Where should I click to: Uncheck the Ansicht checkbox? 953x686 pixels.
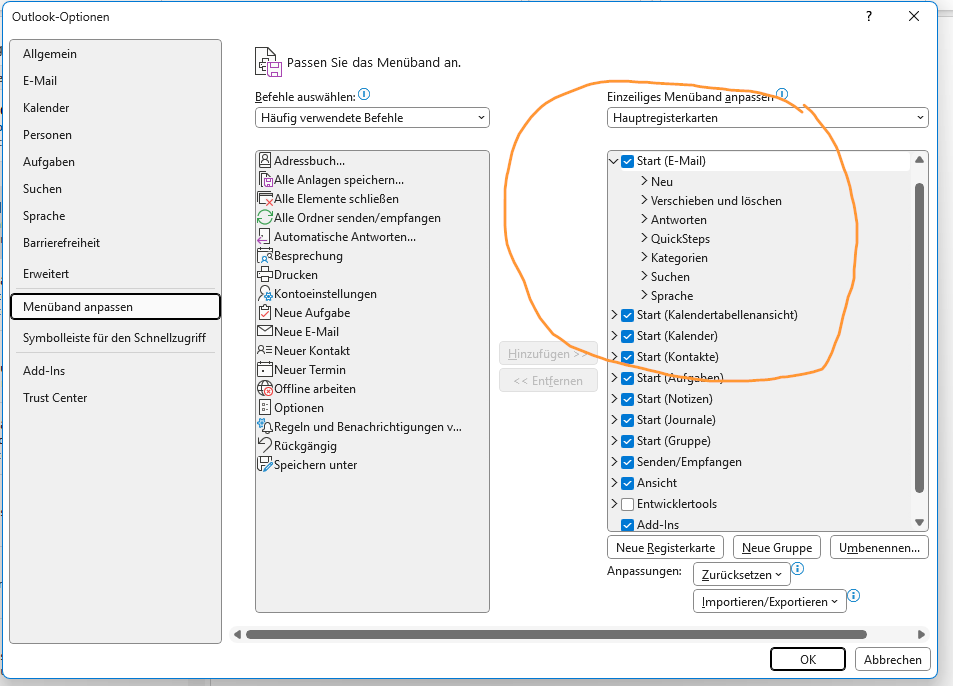pyautogui.click(x=628, y=483)
